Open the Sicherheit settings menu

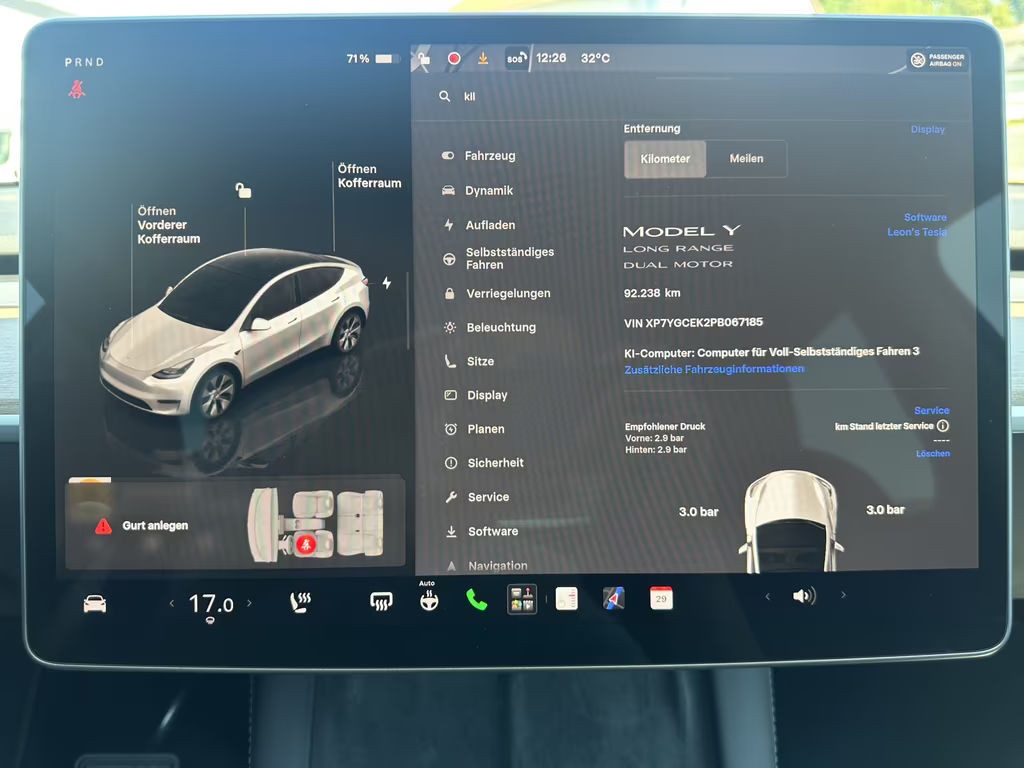coord(484,463)
